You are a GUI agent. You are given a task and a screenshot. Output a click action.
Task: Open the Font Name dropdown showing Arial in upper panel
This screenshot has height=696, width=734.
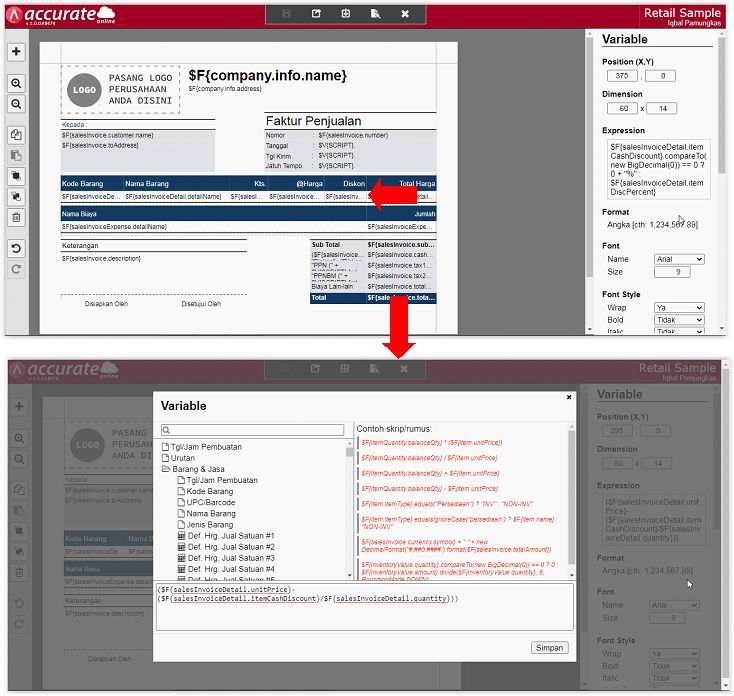[x=679, y=259]
